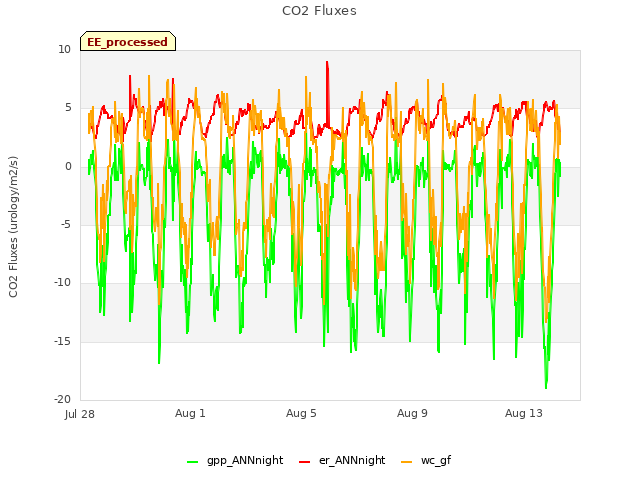
Task: Click the Jul 28 x-axis label
Action: click(x=80, y=414)
